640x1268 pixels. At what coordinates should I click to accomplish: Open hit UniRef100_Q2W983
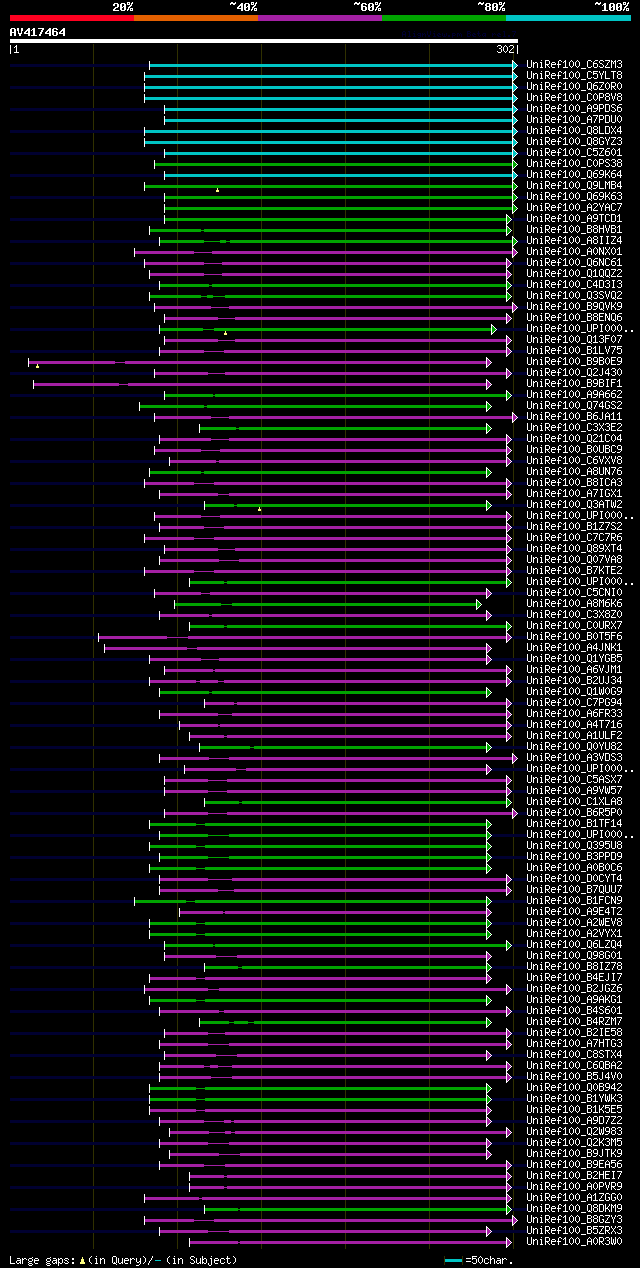[574, 1131]
